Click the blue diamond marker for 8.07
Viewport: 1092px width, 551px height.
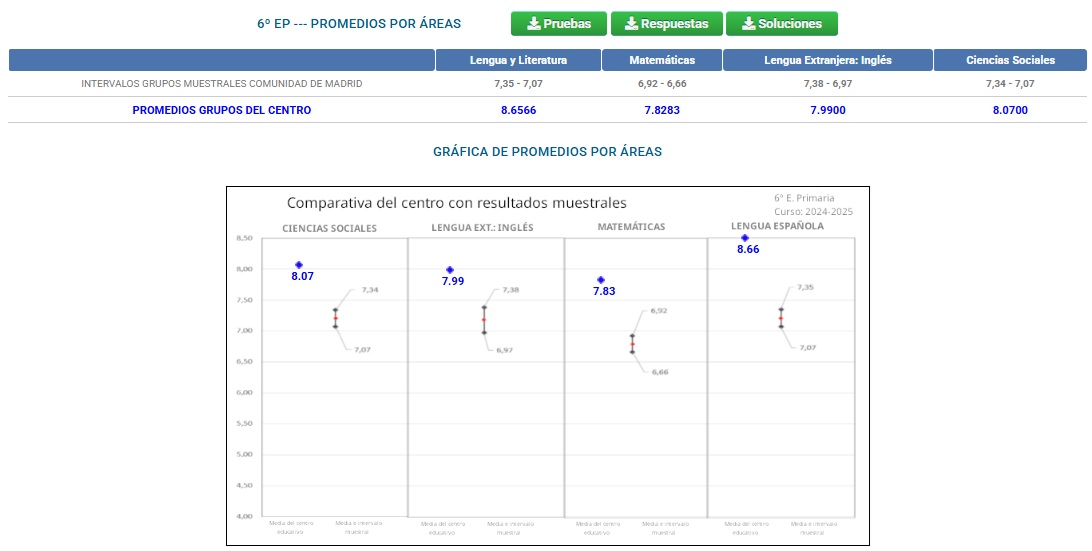coord(299,265)
